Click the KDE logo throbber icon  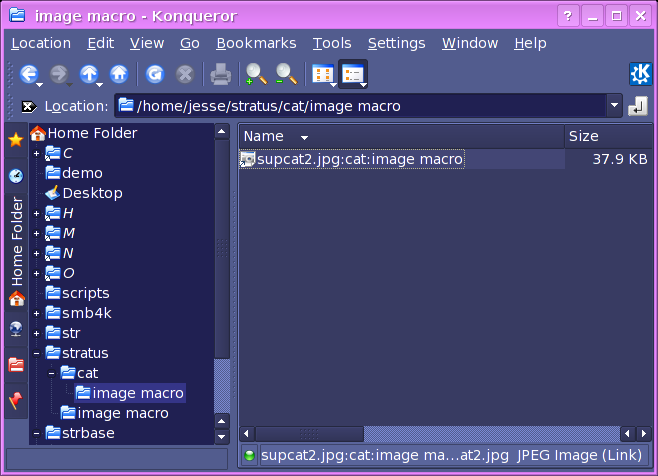tap(640, 74)
